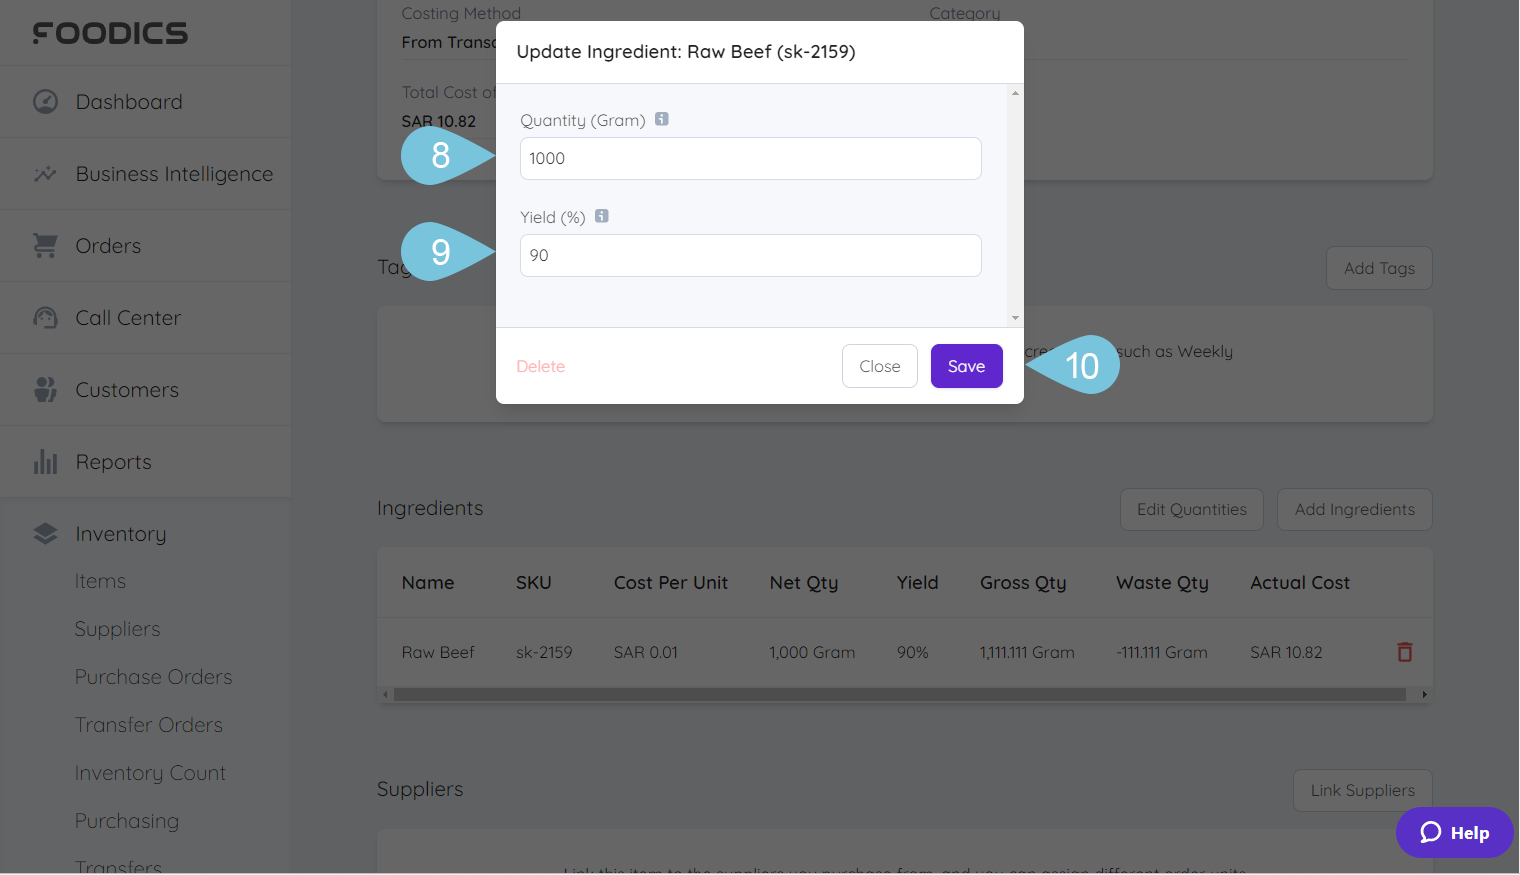Screen dimensions: 1520x875
Task: Click the Inventory layers icon
Action: click(x=45, y=534)
